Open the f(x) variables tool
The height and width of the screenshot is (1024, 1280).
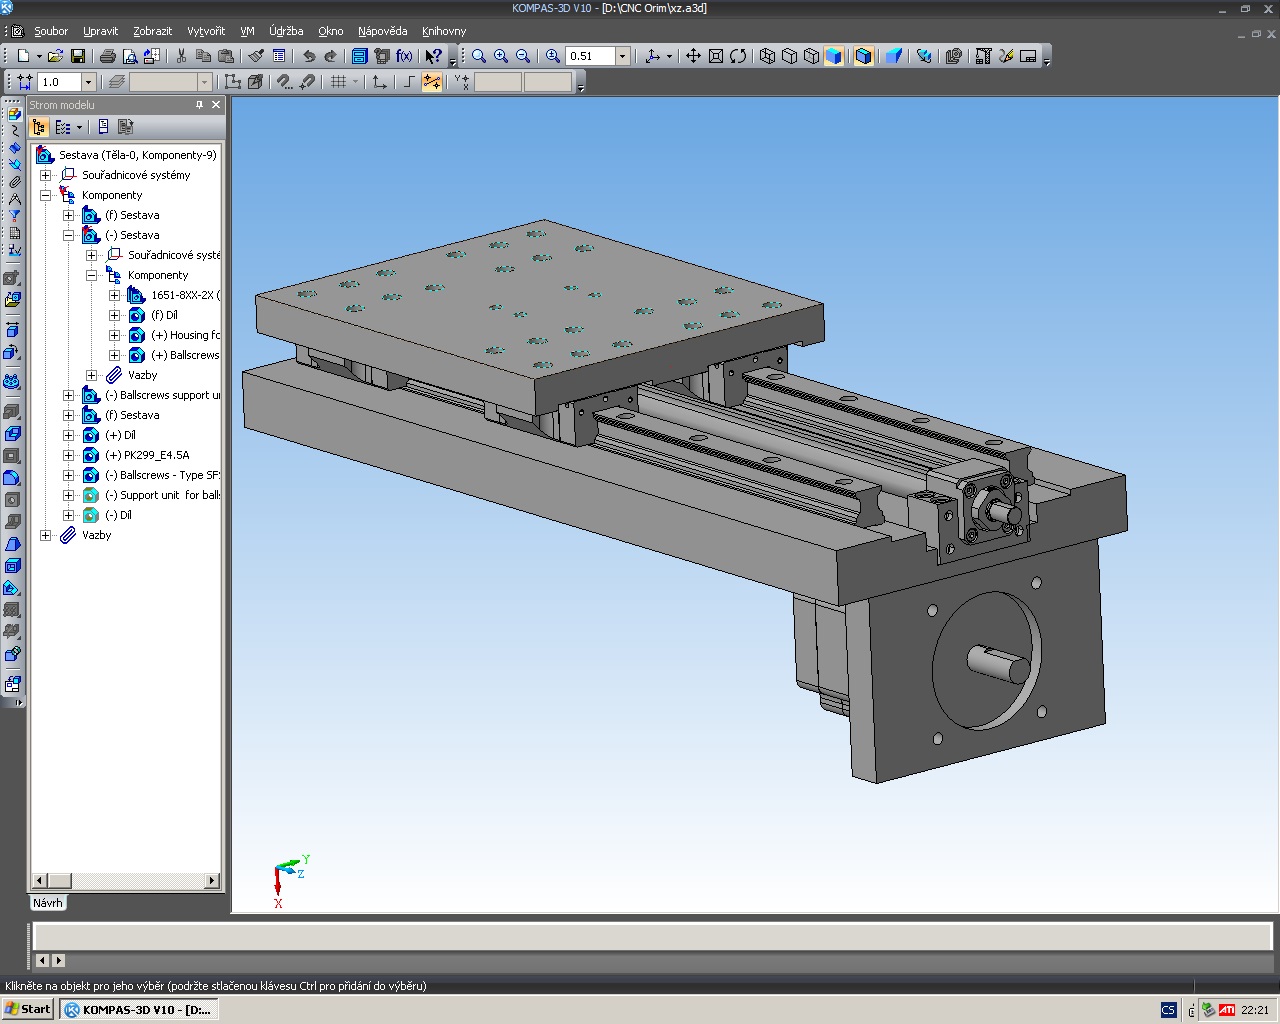pos(404,56)
